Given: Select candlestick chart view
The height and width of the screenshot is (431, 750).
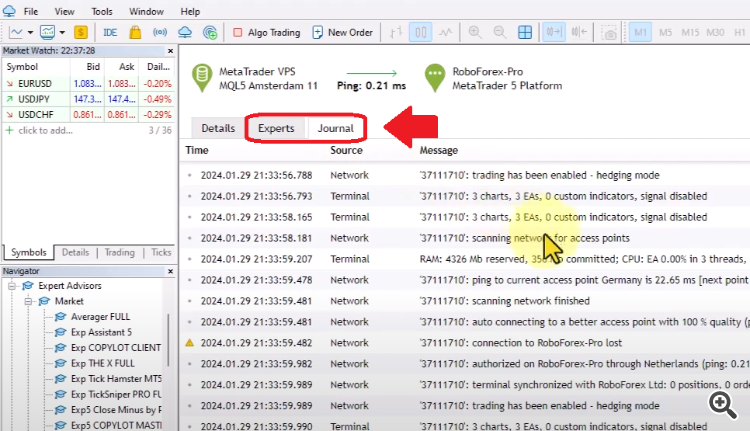Looking at the screenshot, I should pos(420,33).
